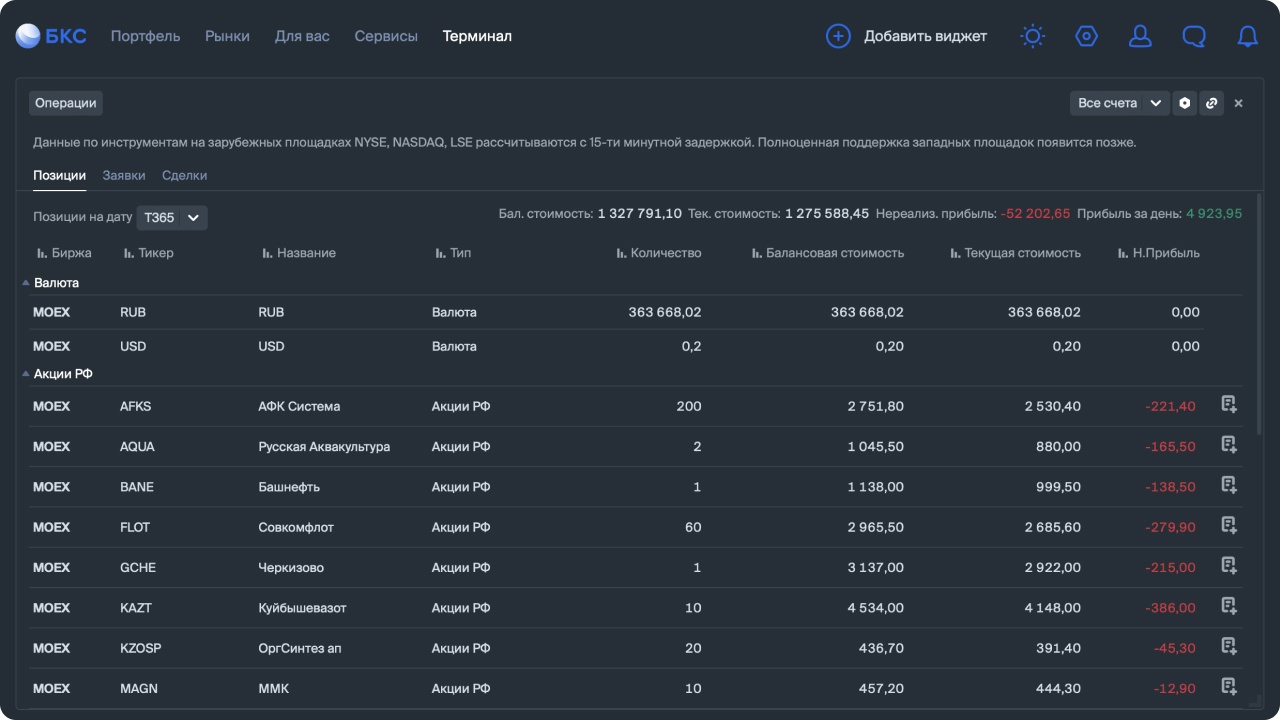Image resolution: width=1280 pixels, height=720 pixels.
Task: Open the chat messages icon
Action: (x=1194, y=36)
